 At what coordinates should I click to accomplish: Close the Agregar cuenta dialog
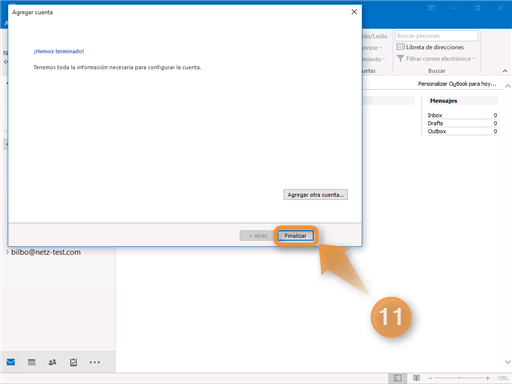(x=354, y=12)
